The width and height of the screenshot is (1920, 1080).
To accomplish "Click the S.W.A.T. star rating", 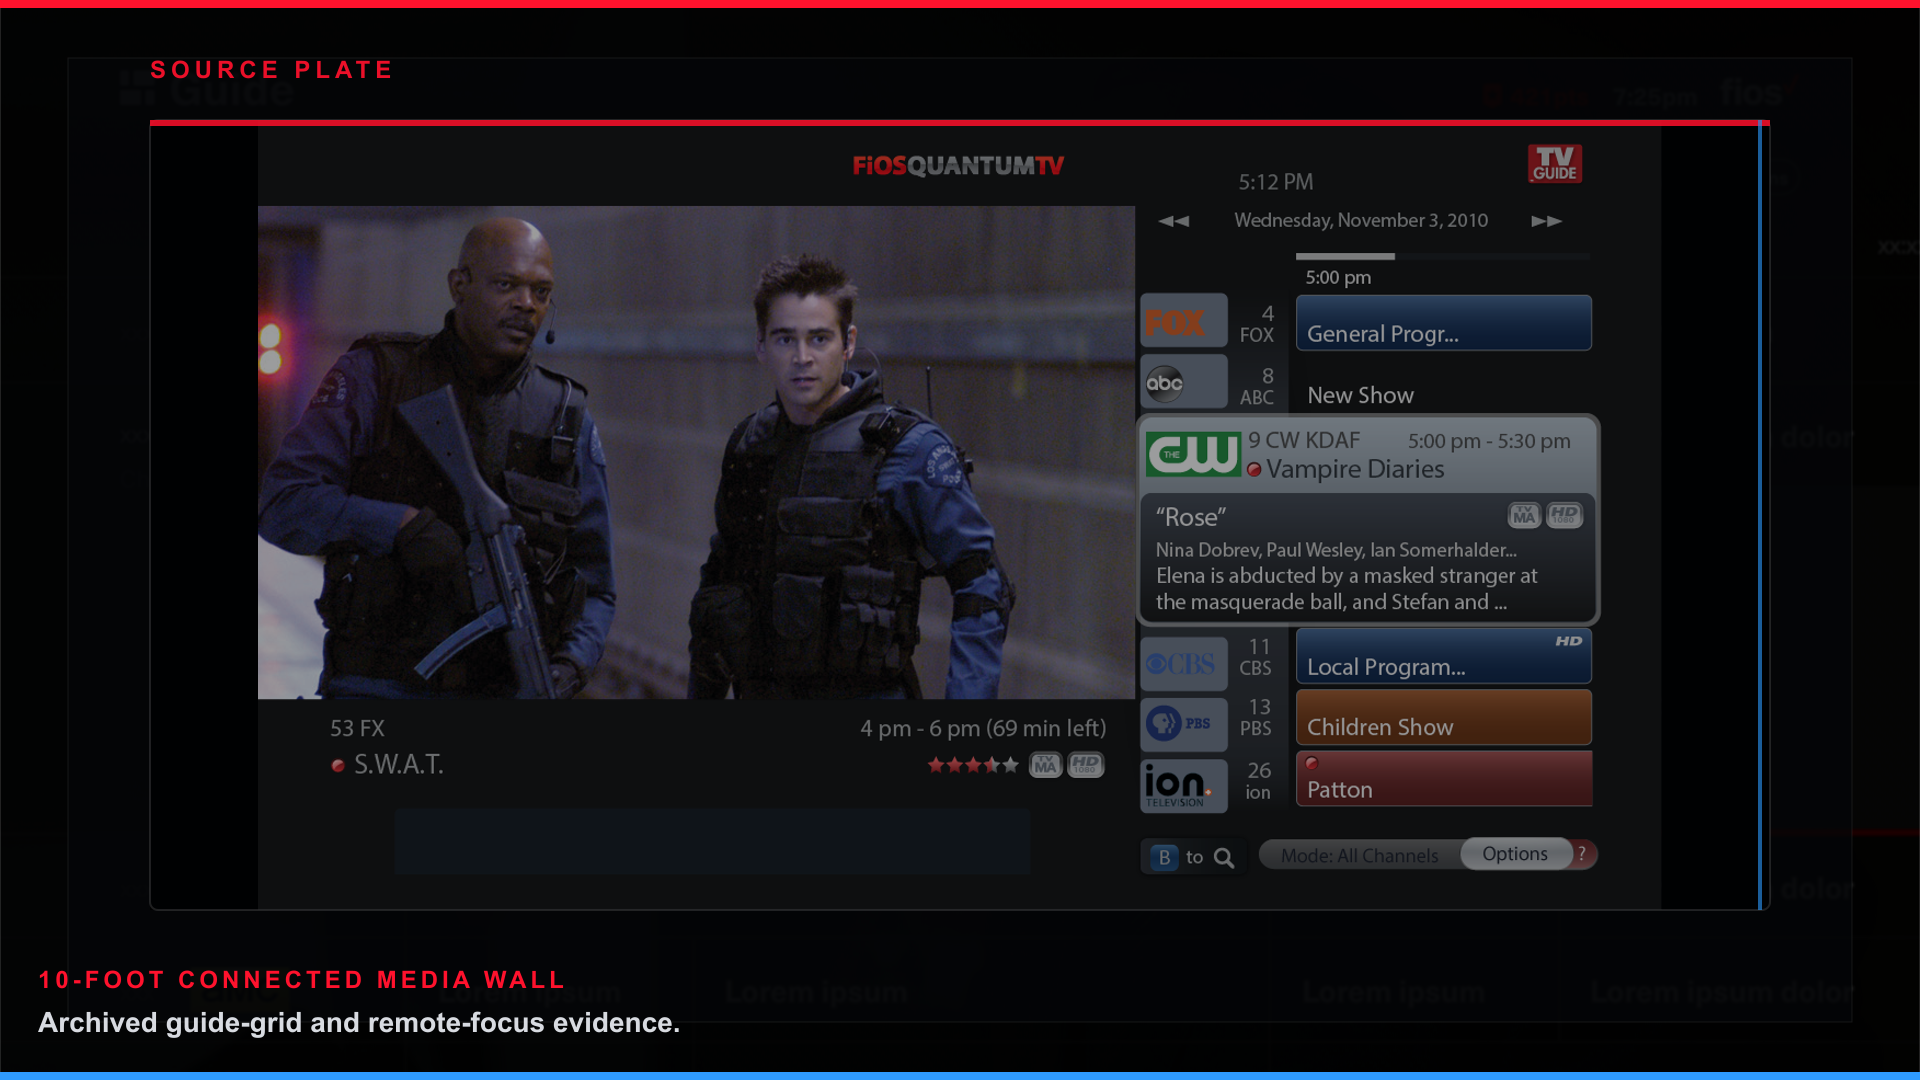I will coord(973,765).
